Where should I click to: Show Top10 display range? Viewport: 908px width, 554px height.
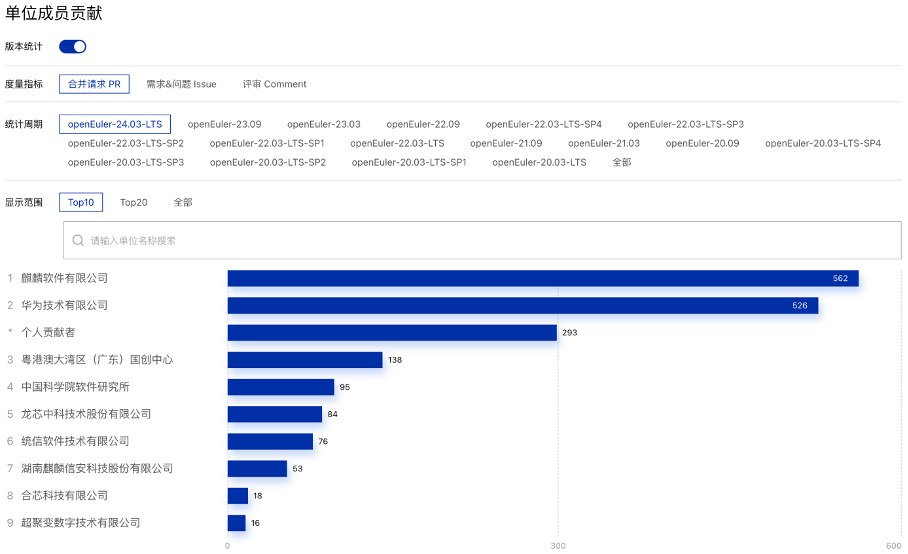tap(81, 202)
